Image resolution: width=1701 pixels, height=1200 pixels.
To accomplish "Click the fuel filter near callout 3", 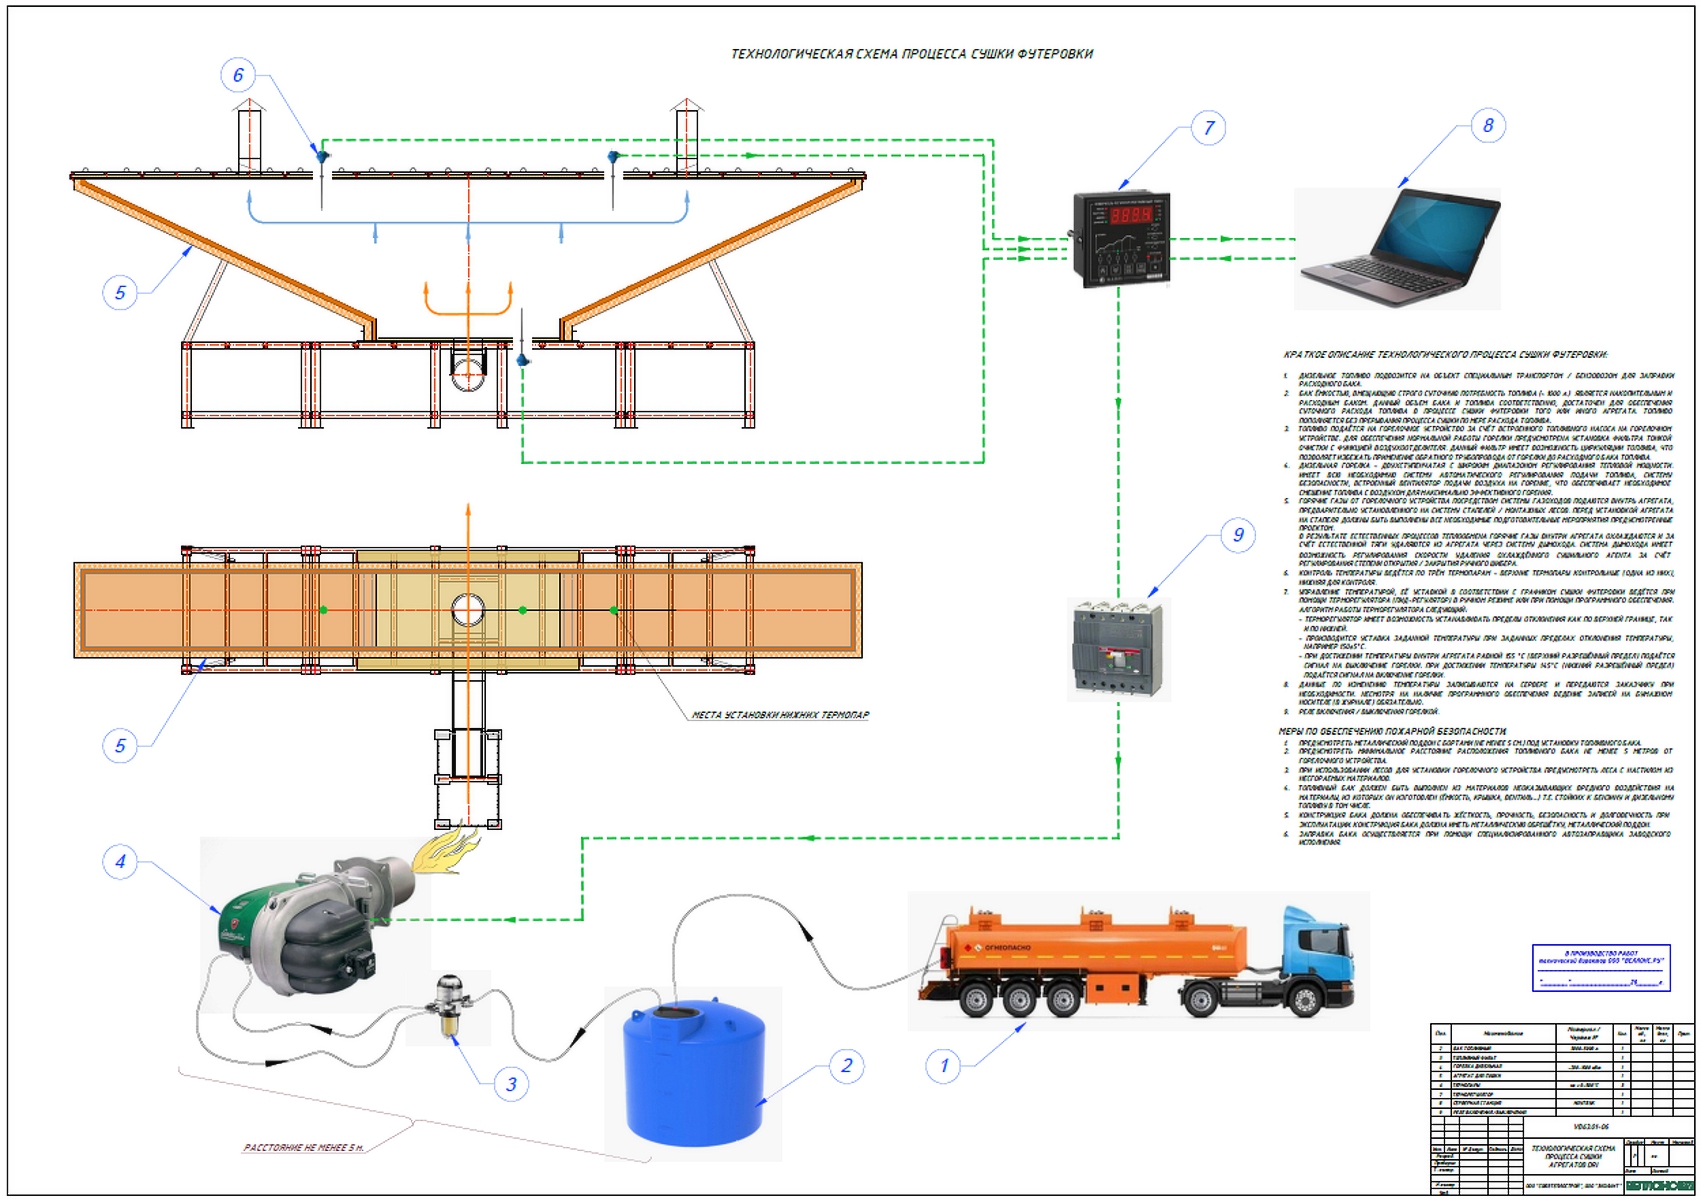I will (448, 1009).
